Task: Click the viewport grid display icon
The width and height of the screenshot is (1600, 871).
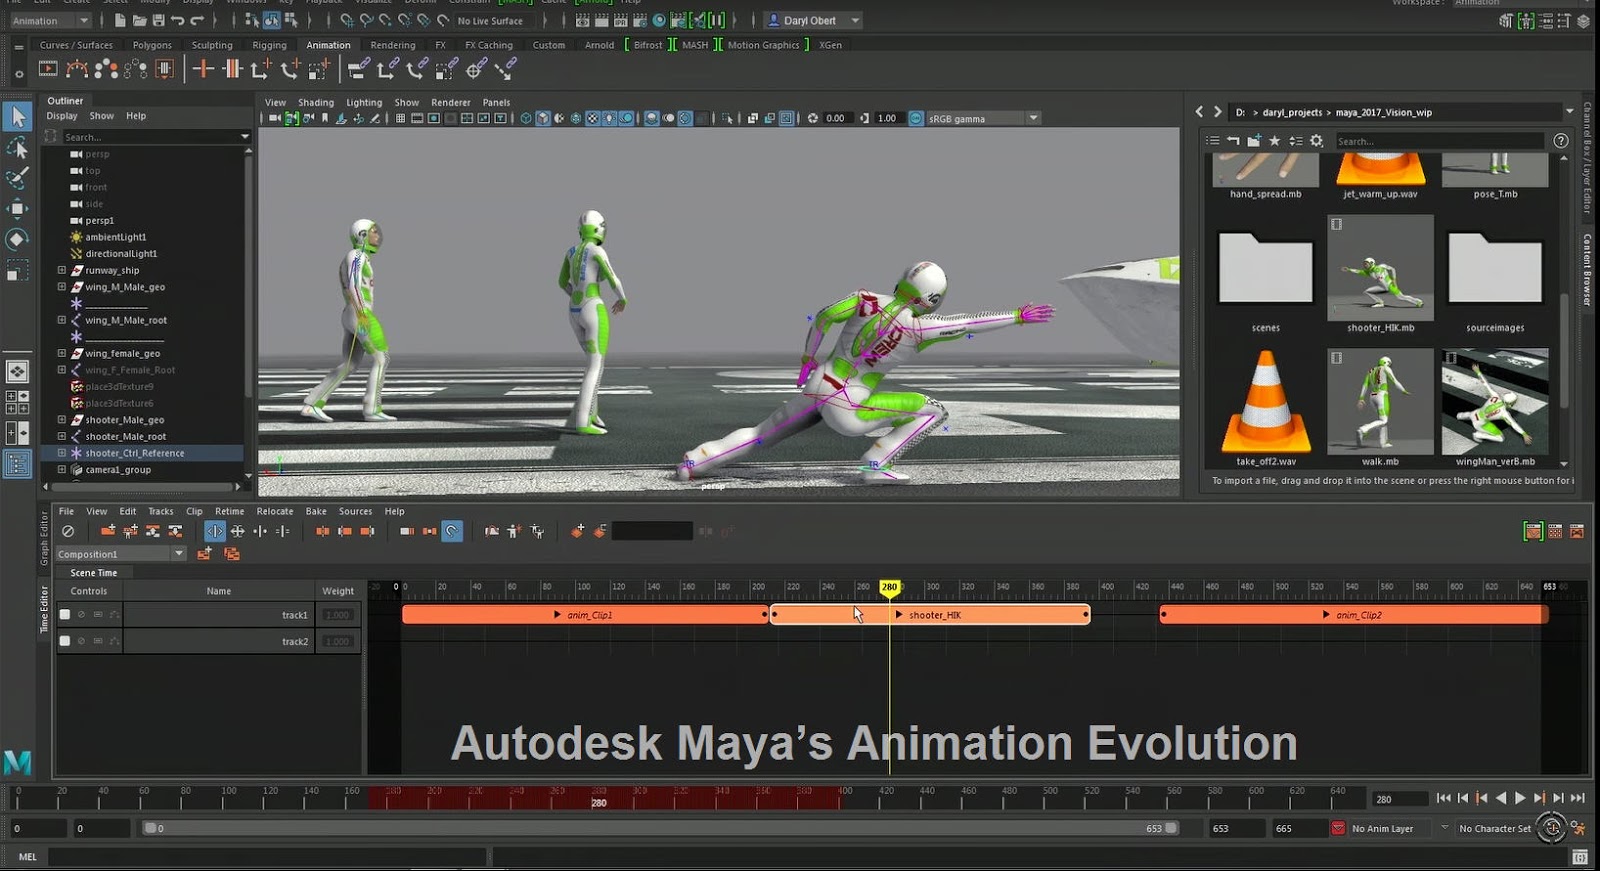Action: pyautogui.click(x=400, y=118)
